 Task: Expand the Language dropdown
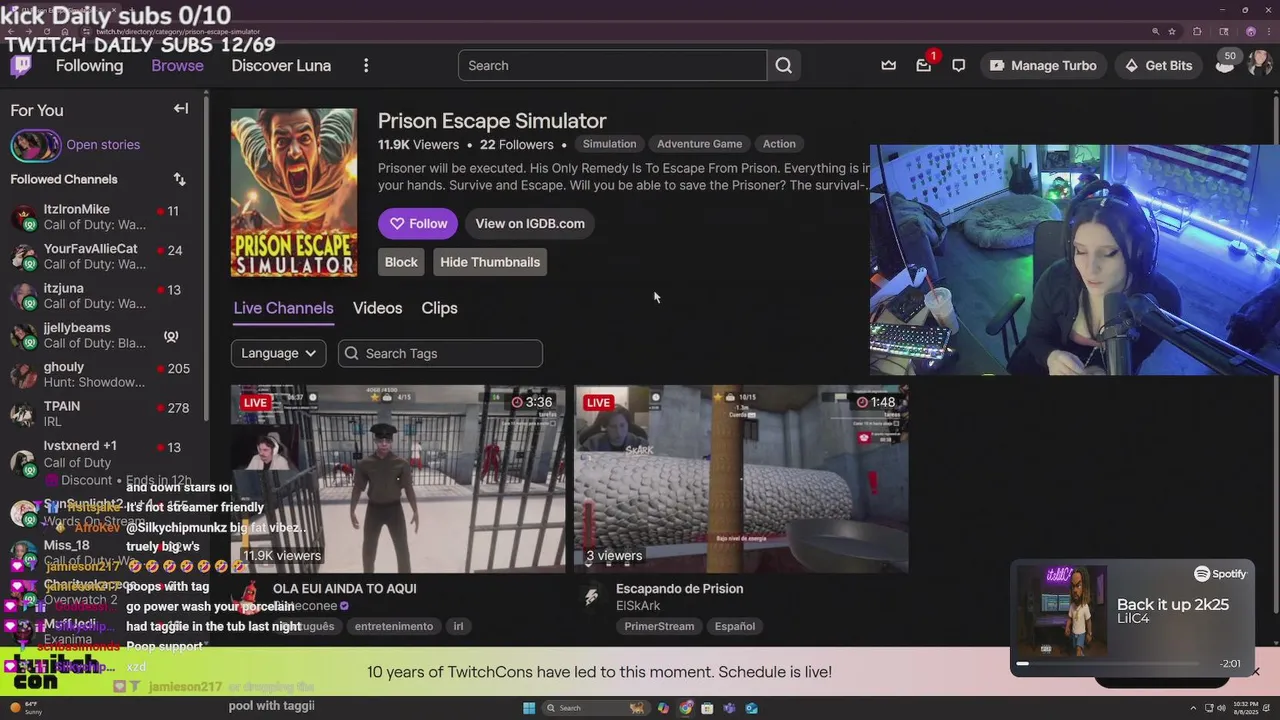coord(278,353)
